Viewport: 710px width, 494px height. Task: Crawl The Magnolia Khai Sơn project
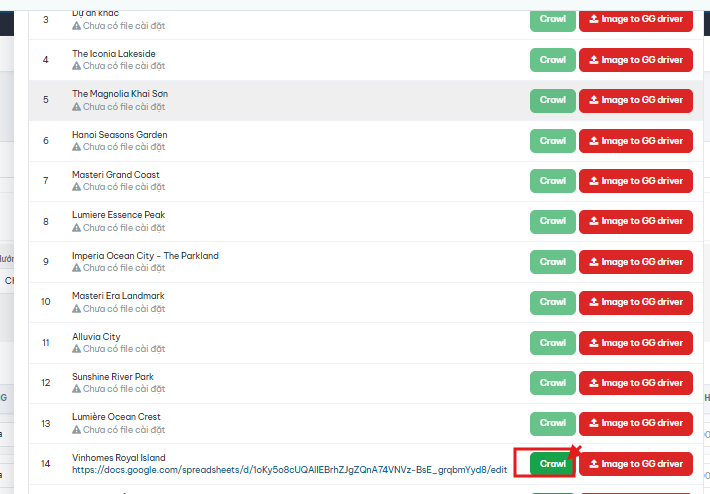click(x=552, y=100)
